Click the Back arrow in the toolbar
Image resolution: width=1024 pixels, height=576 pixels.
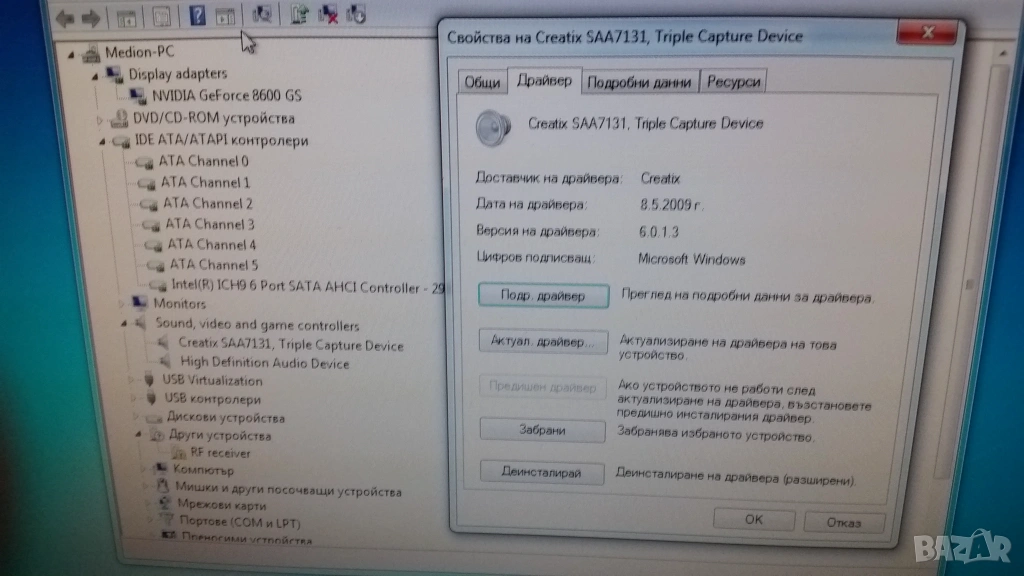click(66, 17)
